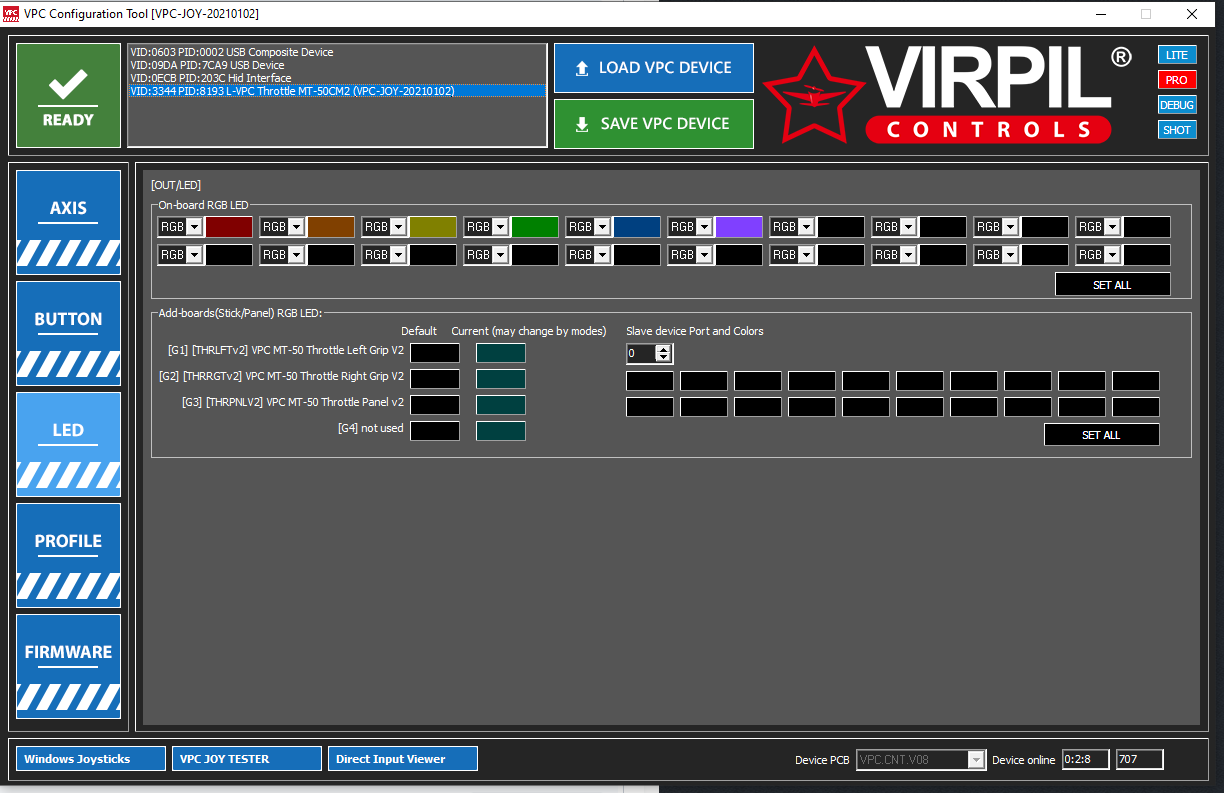Pick the purple on-board LED color swatch

[x=739, y=227]
